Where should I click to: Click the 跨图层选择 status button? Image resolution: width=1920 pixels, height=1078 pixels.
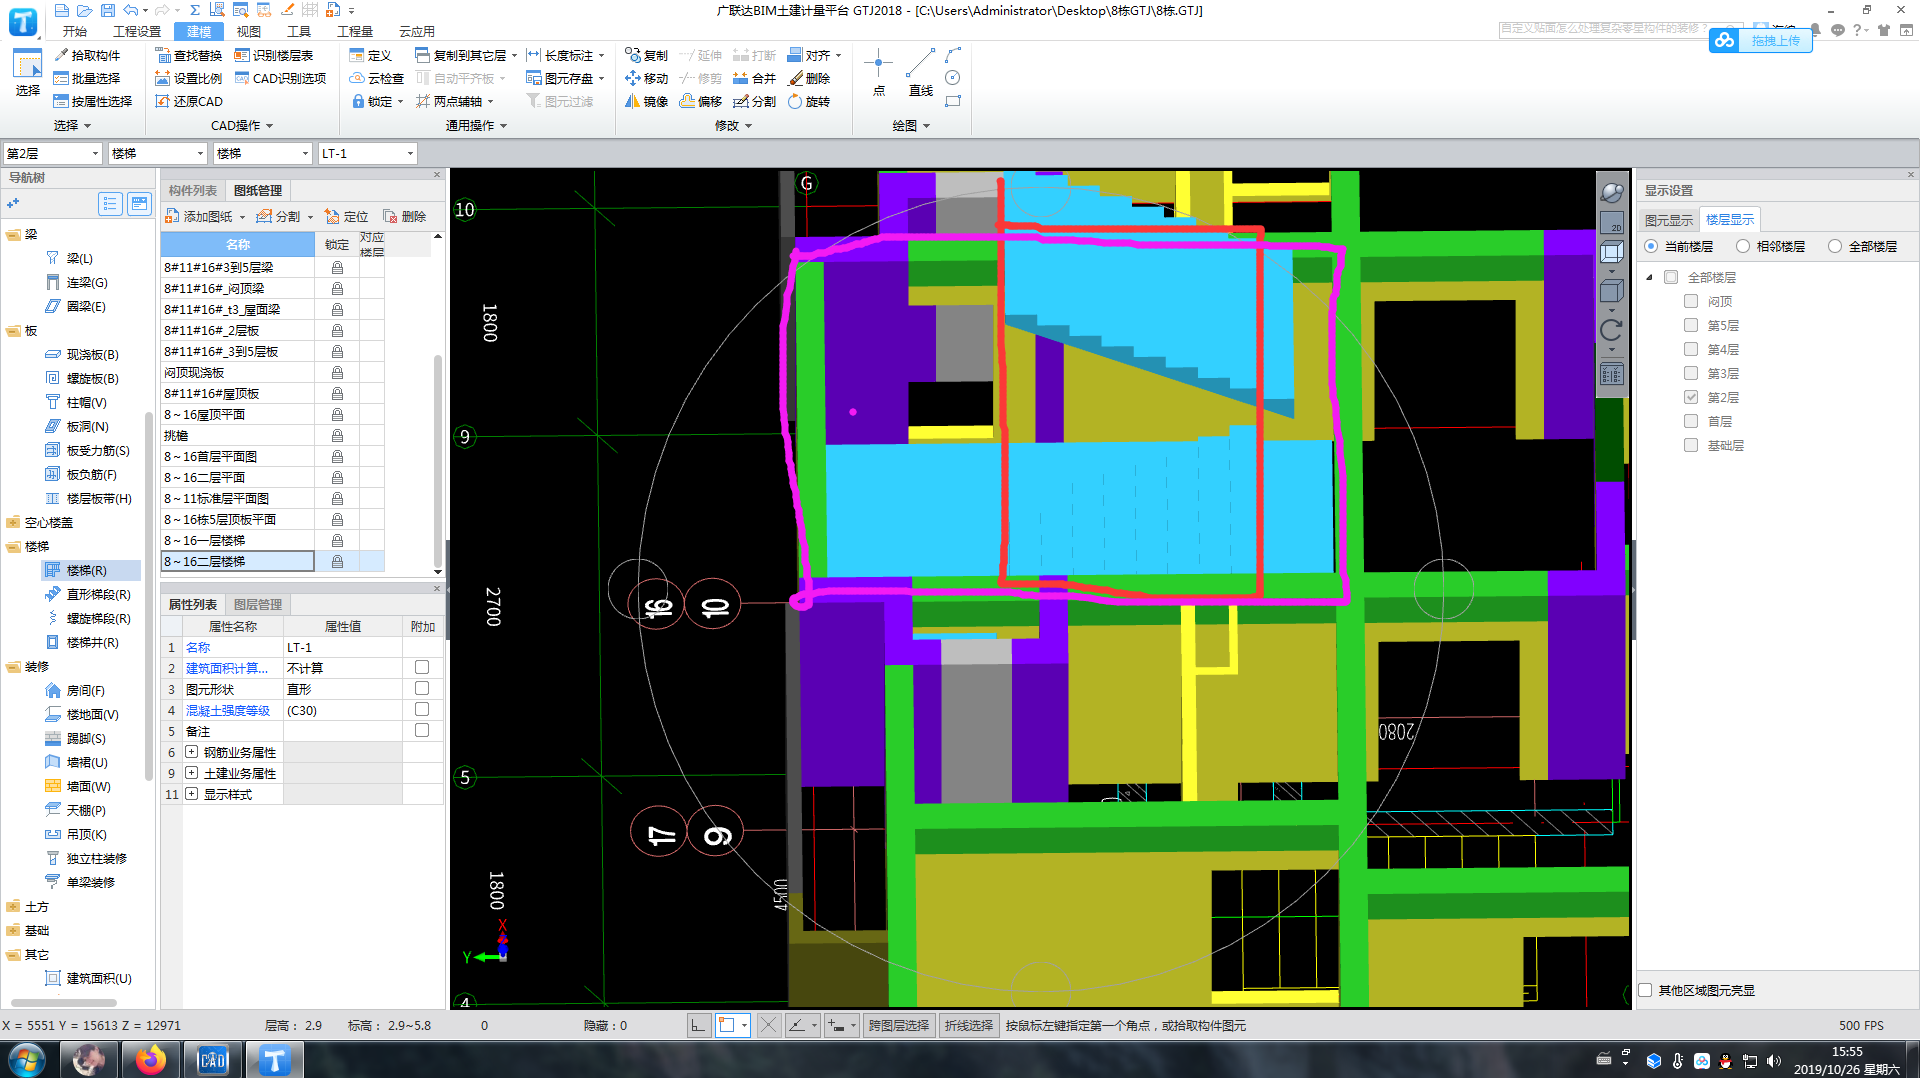pyautogui.click(x=898, y=1025)
